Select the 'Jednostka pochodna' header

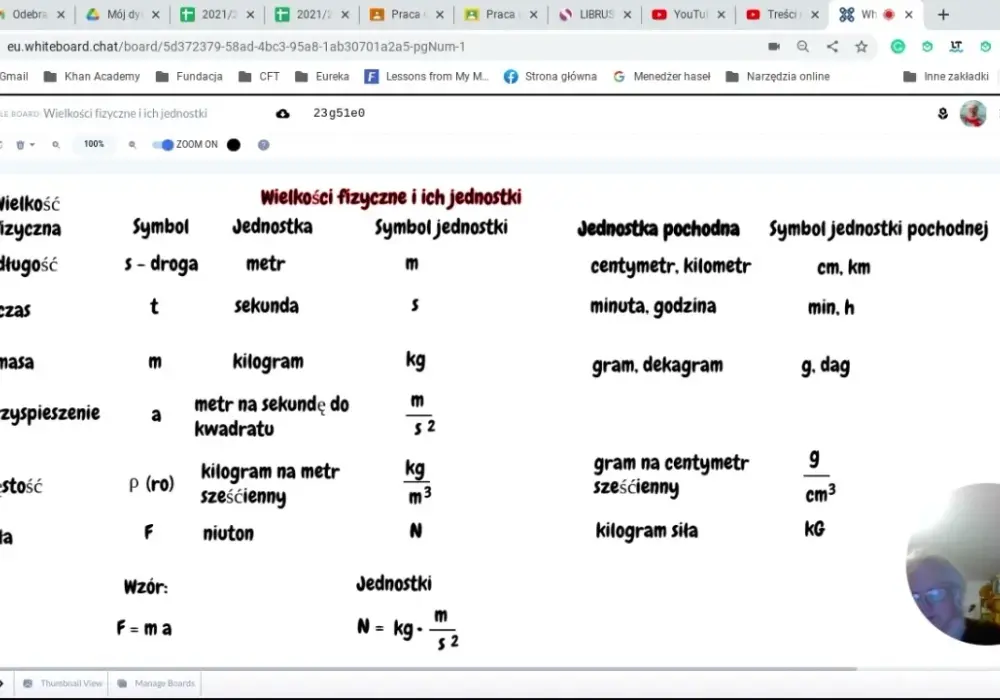pyautogui.click(x=658, y=228)
